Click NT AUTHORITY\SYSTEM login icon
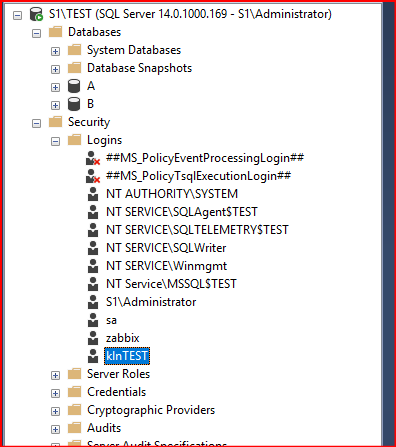Screen dimensions: 396x447 (93, 194)
